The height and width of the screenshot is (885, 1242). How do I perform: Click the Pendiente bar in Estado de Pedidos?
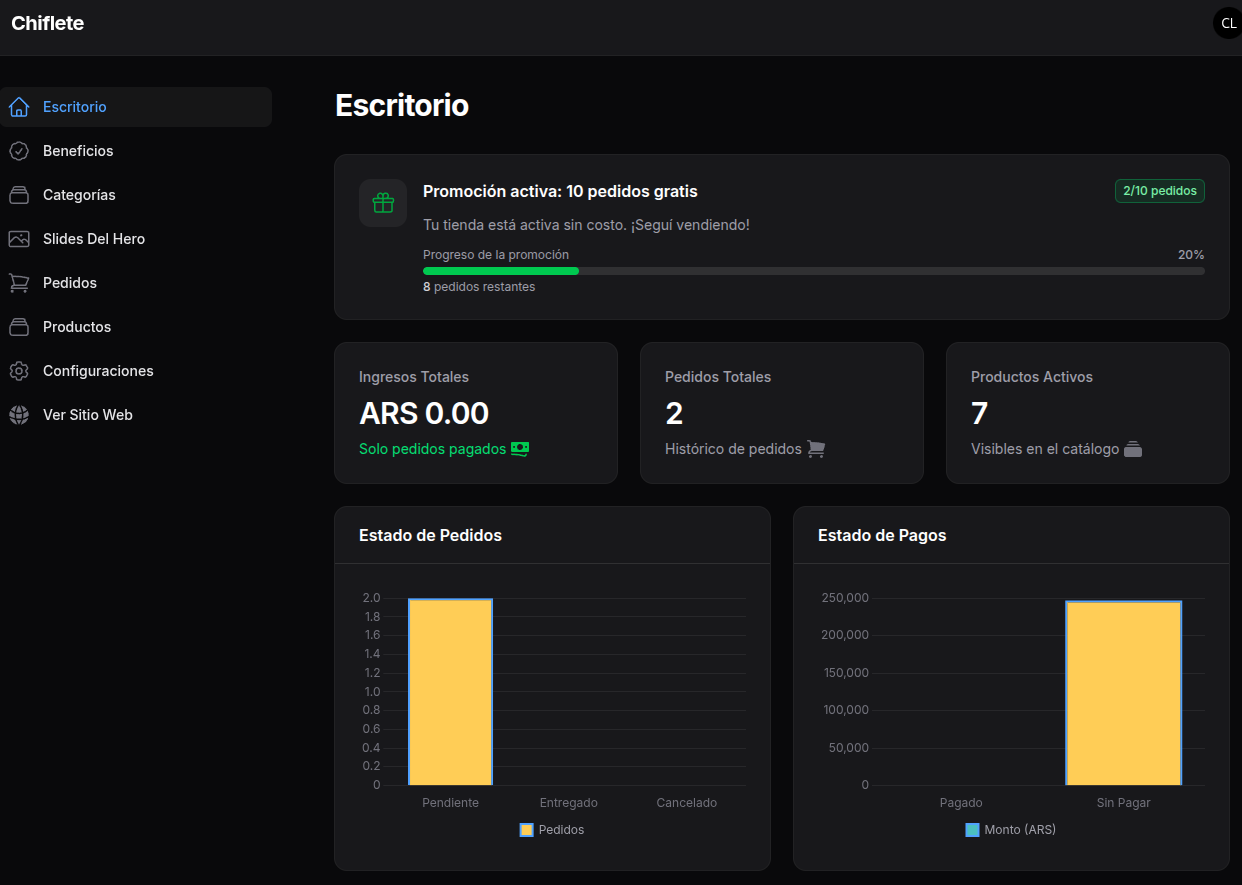[x=450, y=691]
